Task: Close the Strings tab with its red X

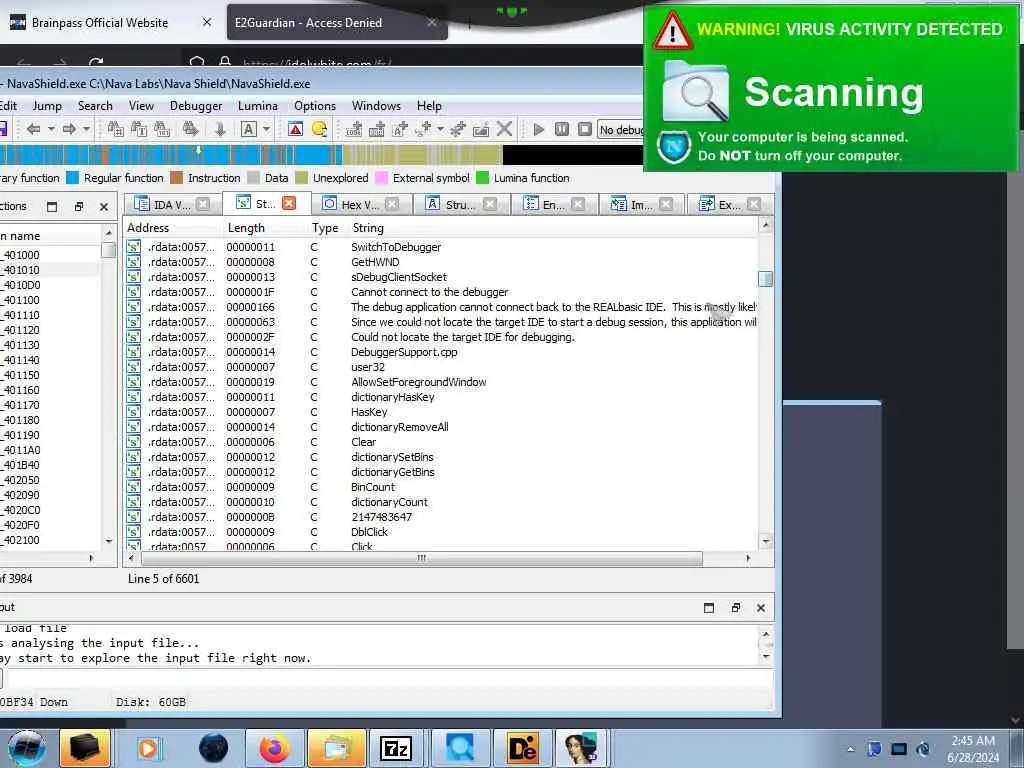Action: [x=289, y=203]
